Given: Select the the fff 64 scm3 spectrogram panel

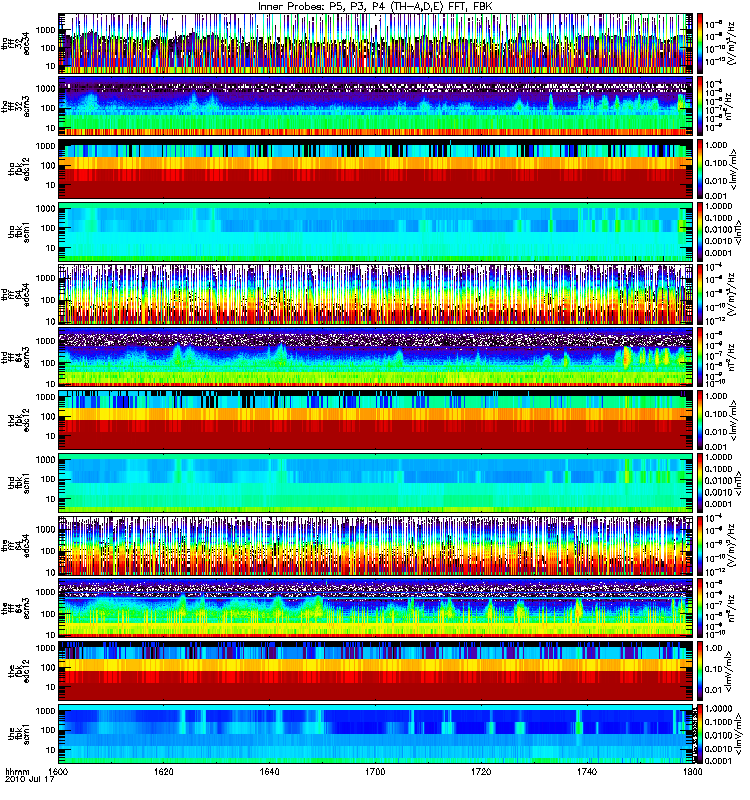Looking at the screenshot, I should [x=376, y=608].
